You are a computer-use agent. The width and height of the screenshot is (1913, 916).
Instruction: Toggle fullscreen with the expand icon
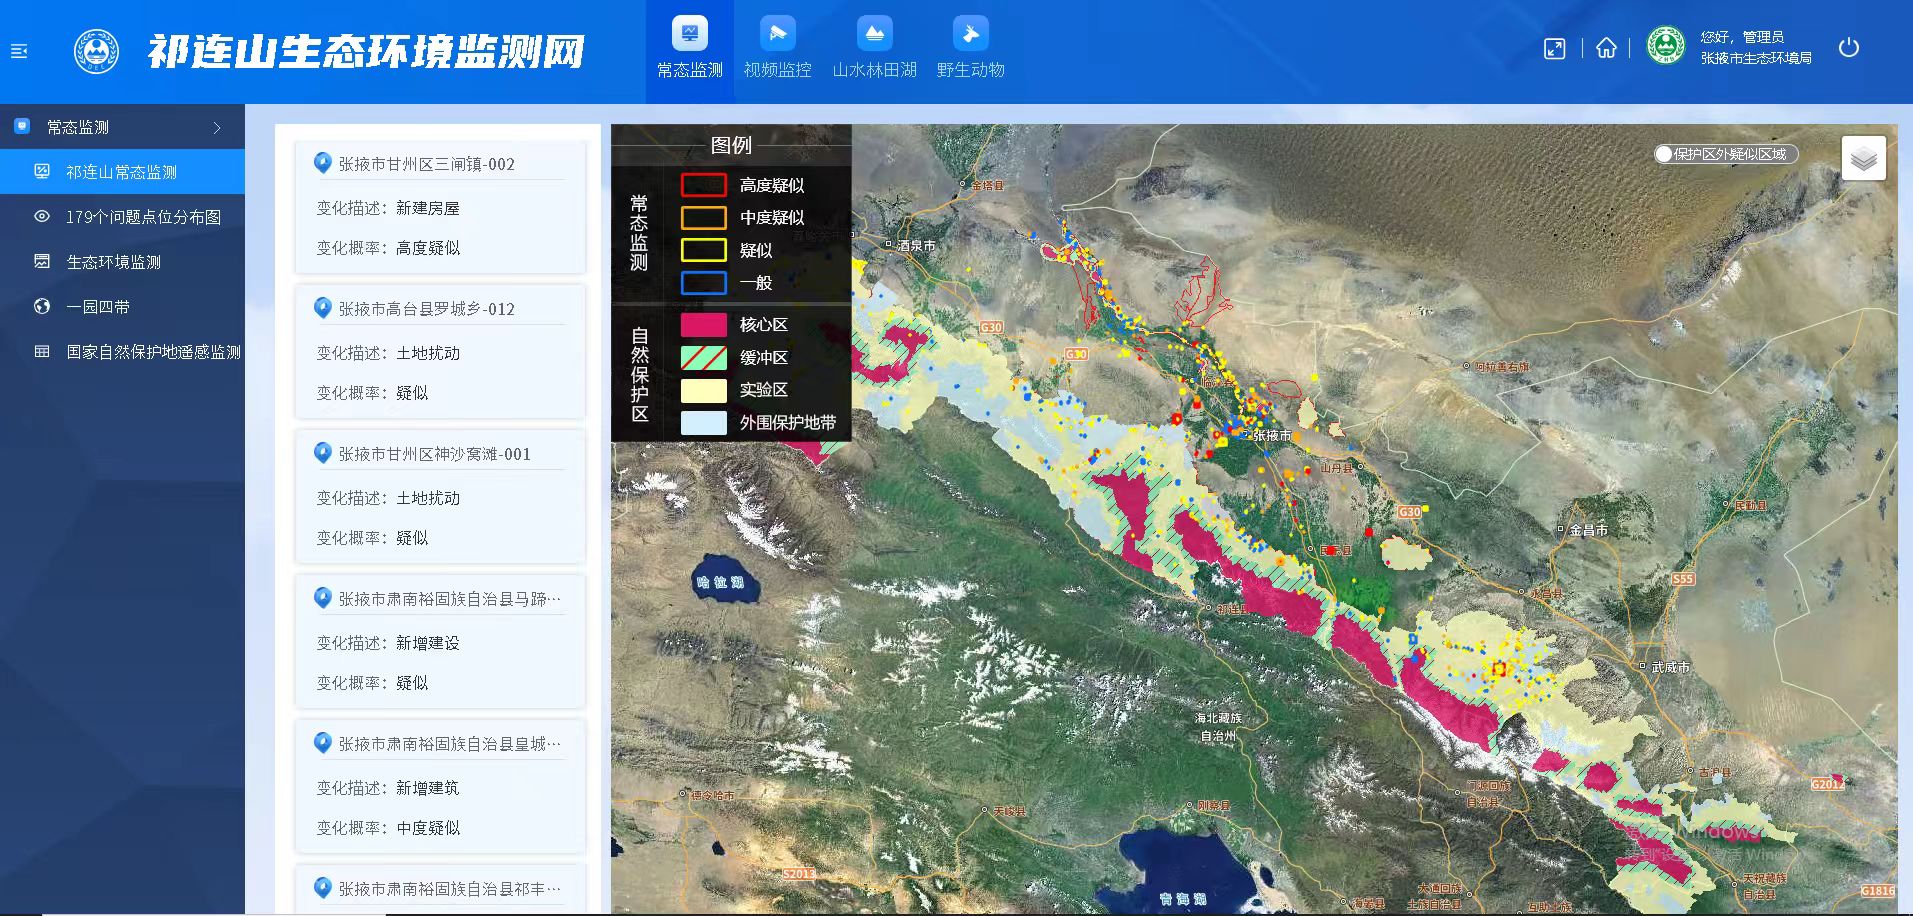[x=1554, y=49]
